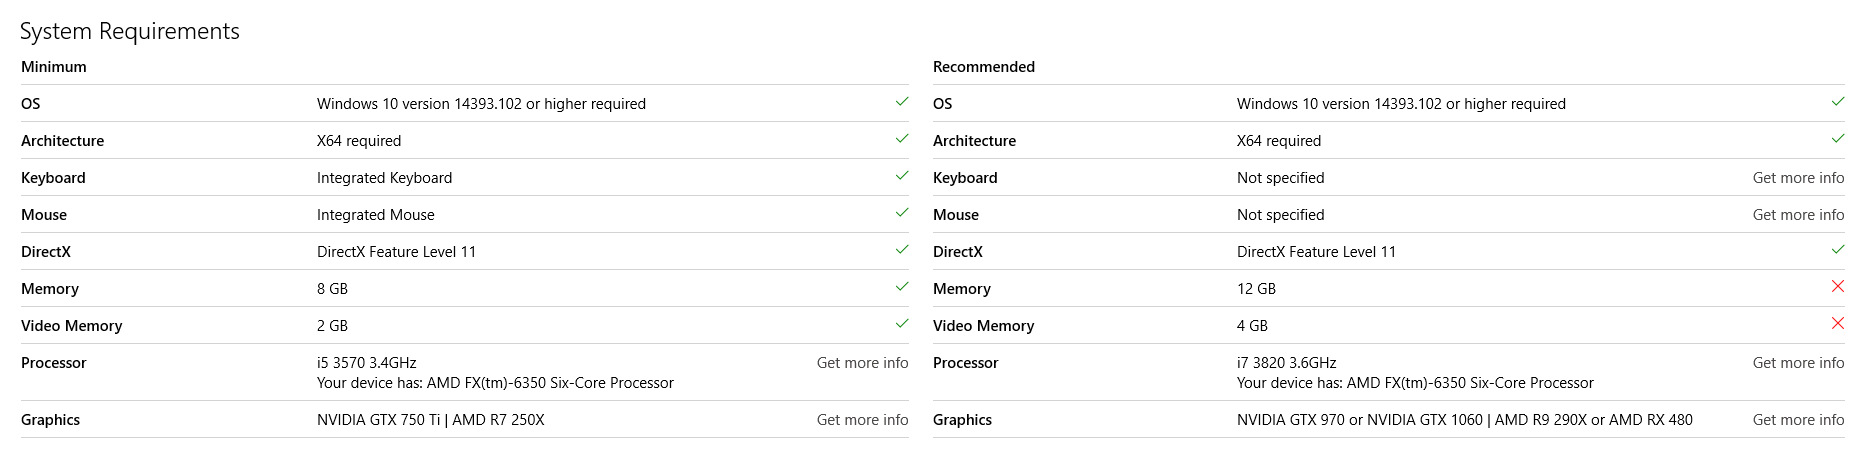Click the System Requirements heading

click(130, 32)
